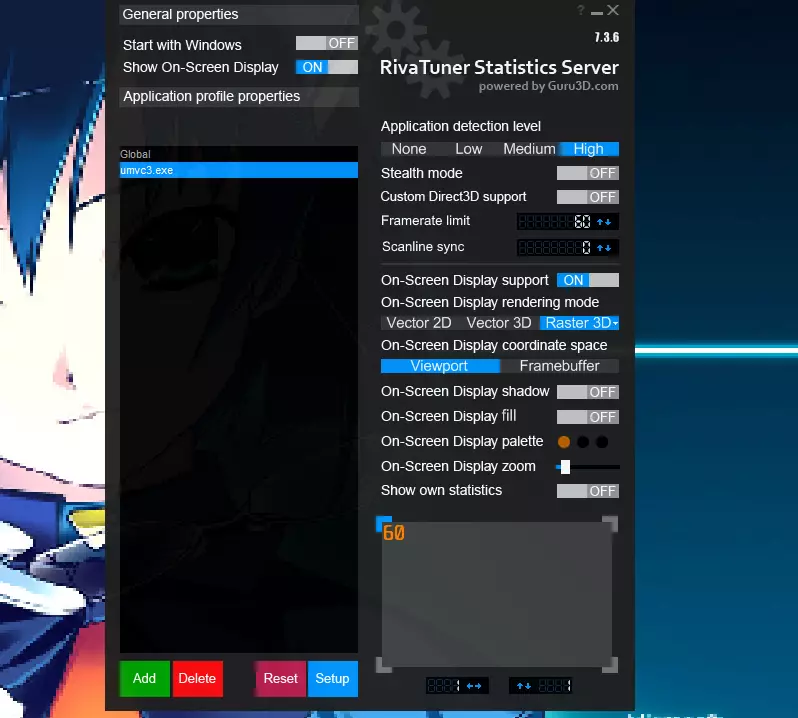Open the Raster 3D dropdown arrow

615,324
